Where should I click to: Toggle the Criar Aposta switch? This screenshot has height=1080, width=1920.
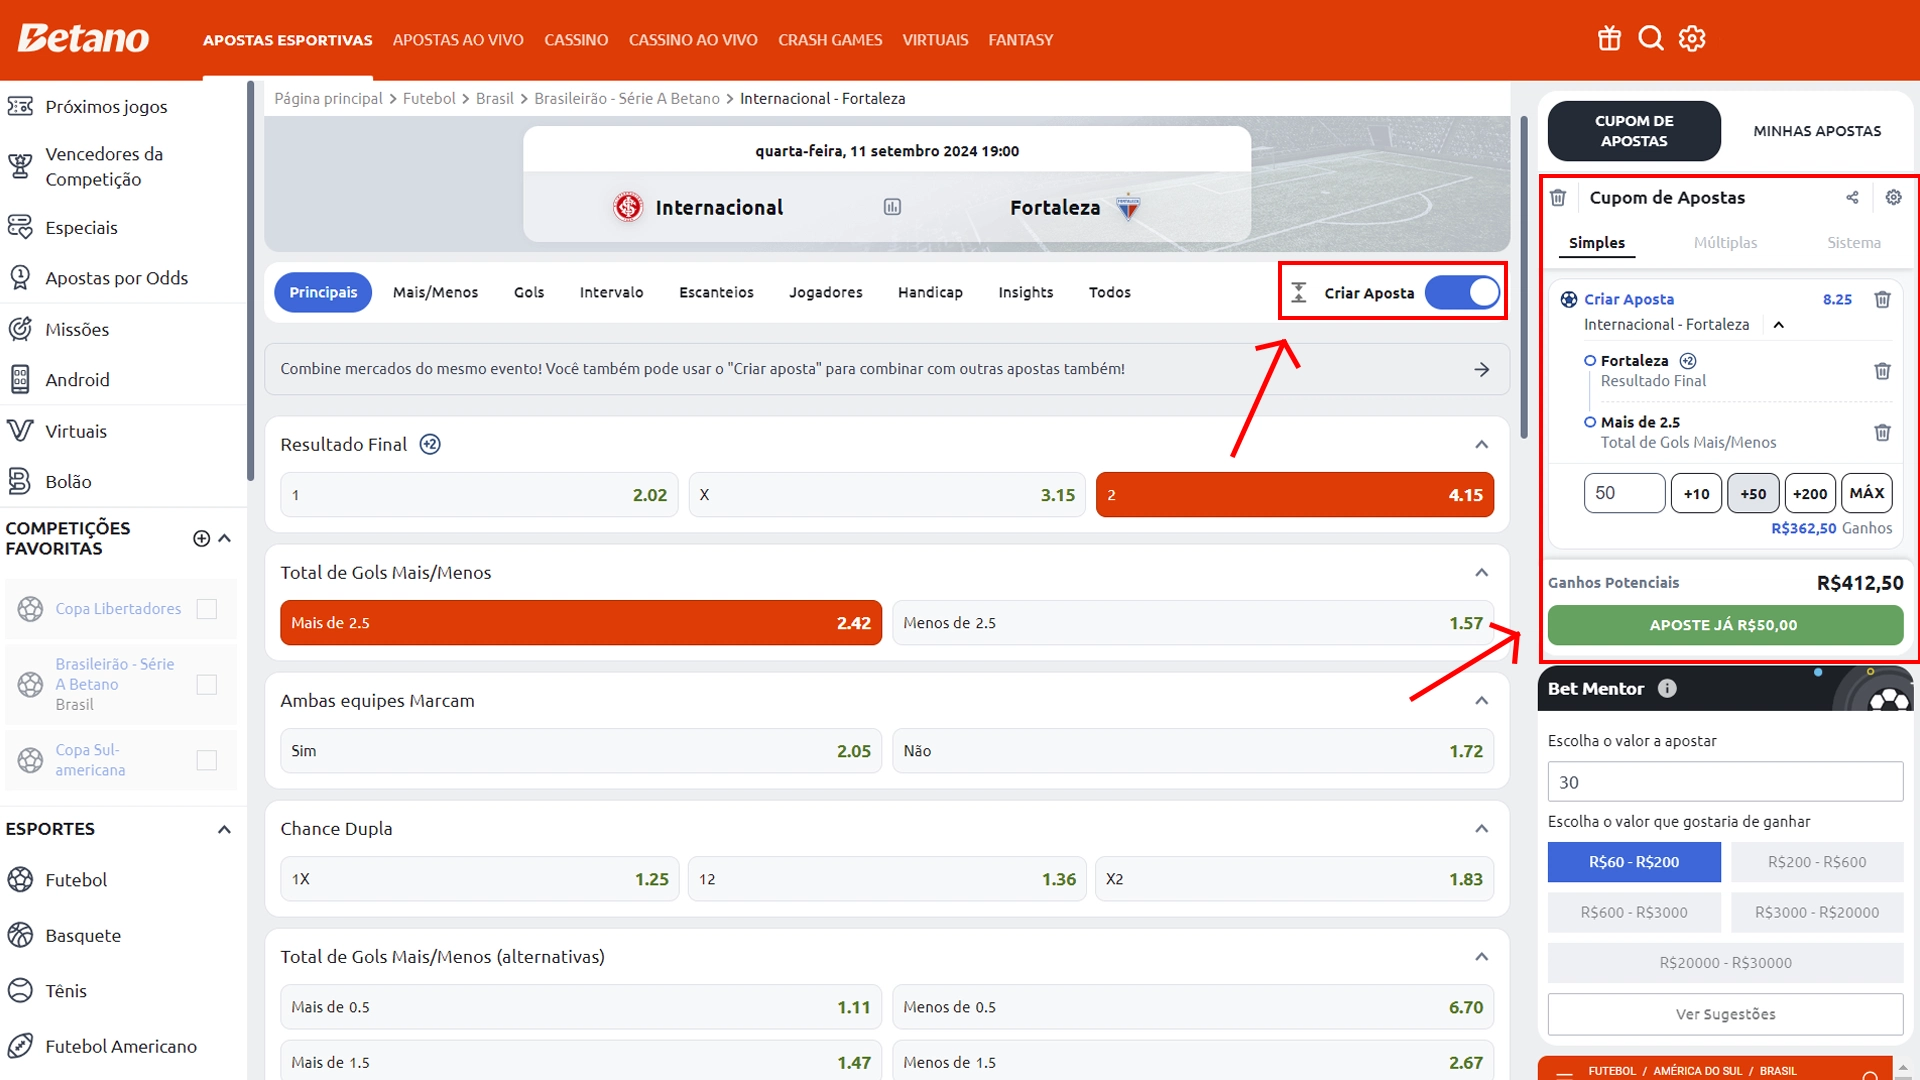click(x=1462, y=292)
